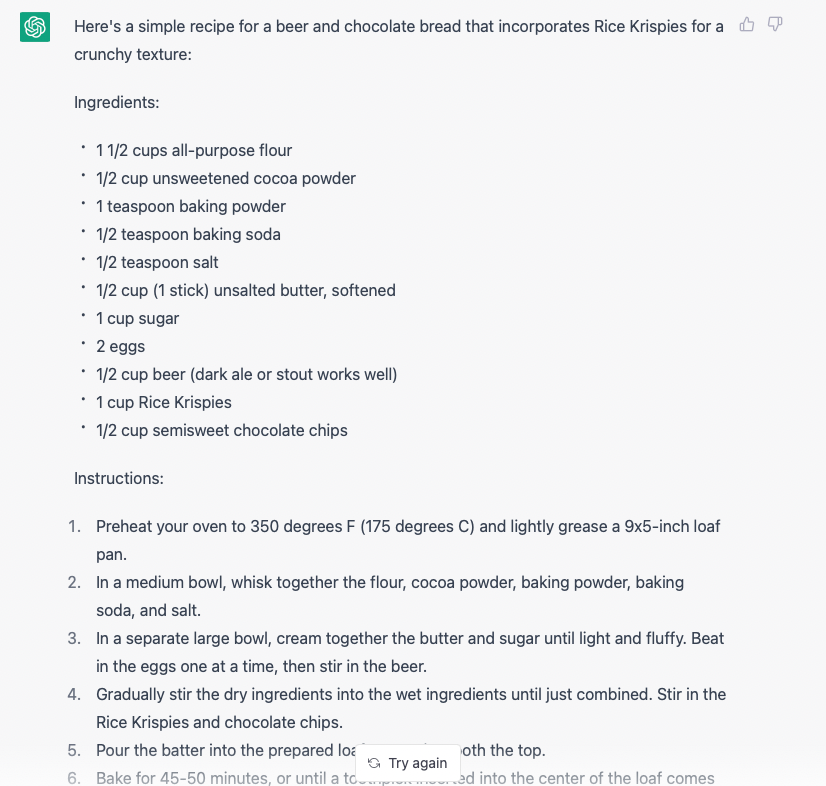
Task: Click the "1 cup Rice Krispies" item
Action: tap(164, 402)
